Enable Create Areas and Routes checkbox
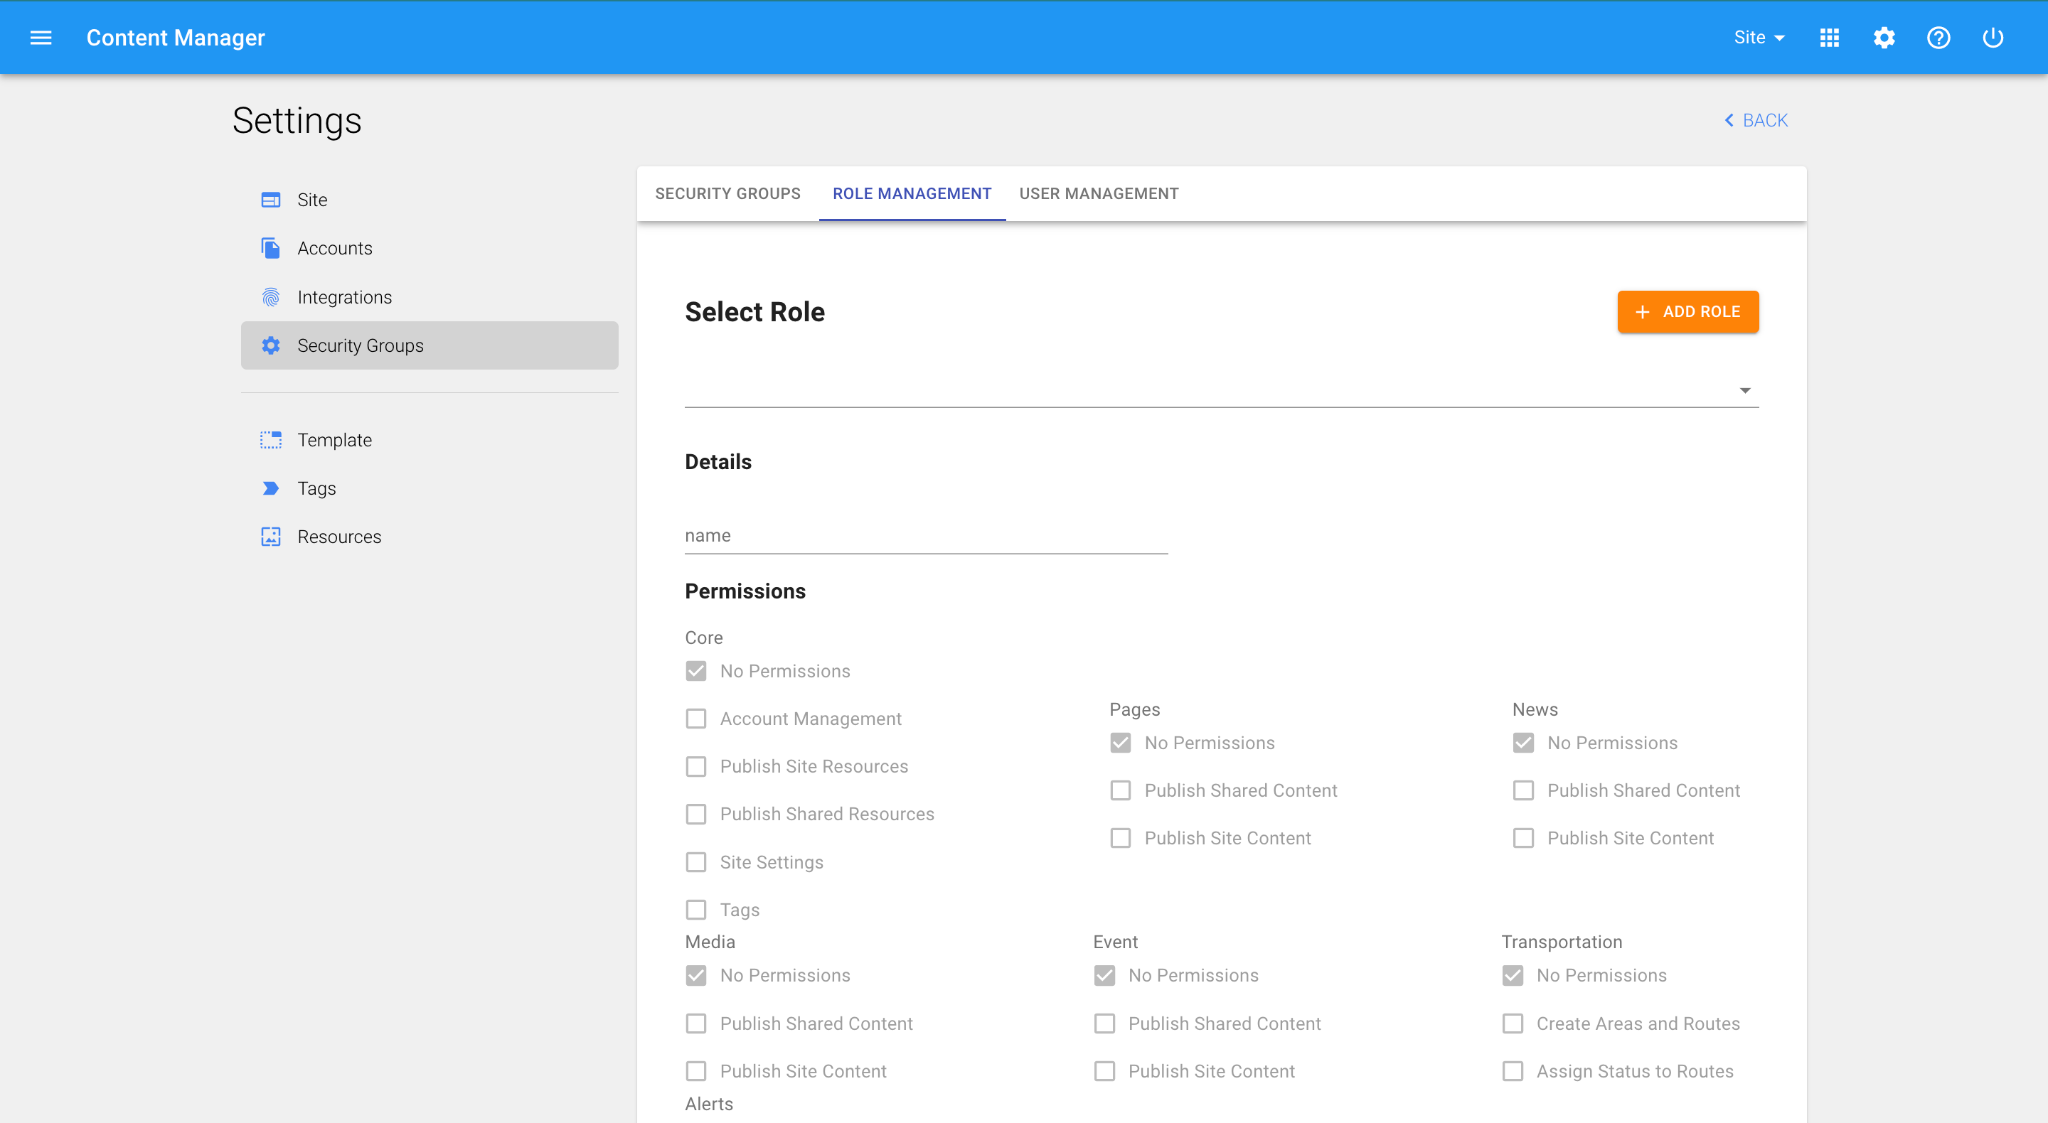 tap(1513, 1024)
